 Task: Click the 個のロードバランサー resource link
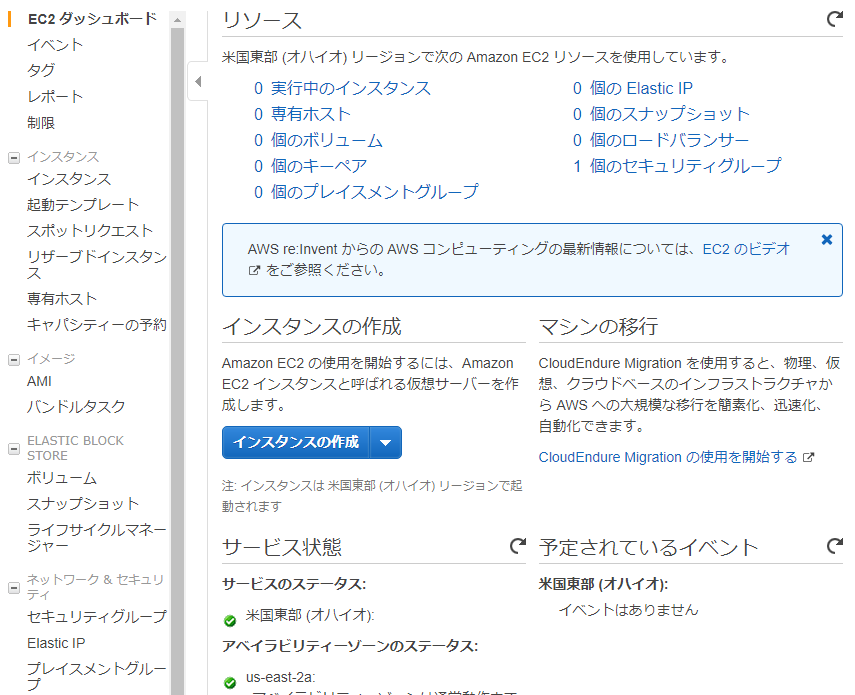670,140
